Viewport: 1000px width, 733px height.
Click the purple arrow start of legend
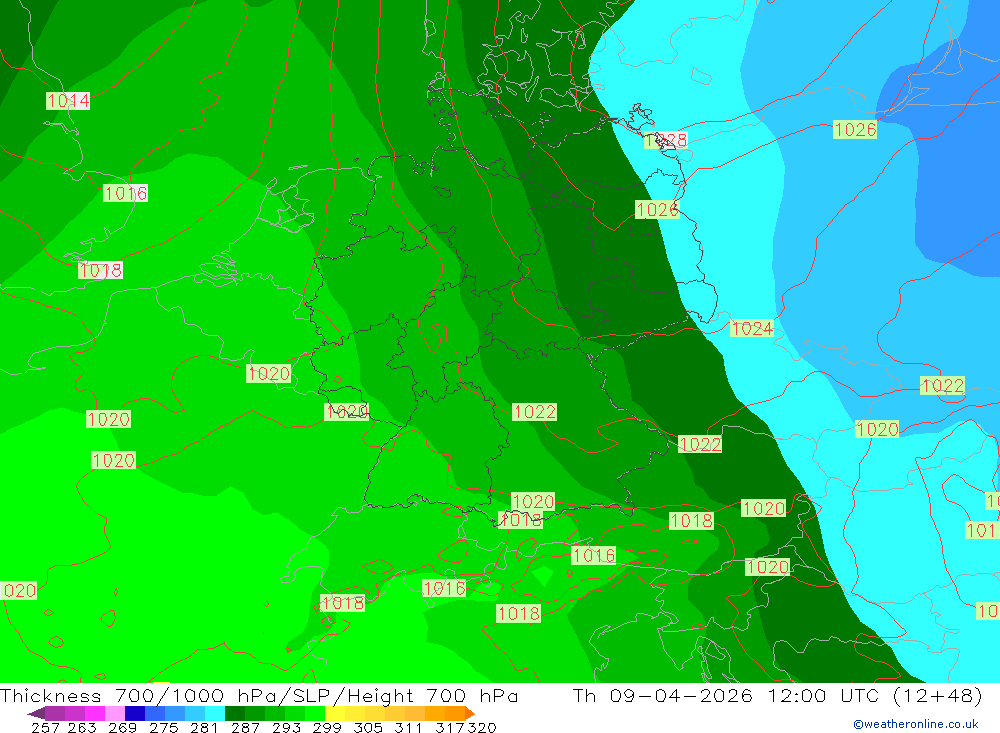pyautogui.click(x=36, y=713)
